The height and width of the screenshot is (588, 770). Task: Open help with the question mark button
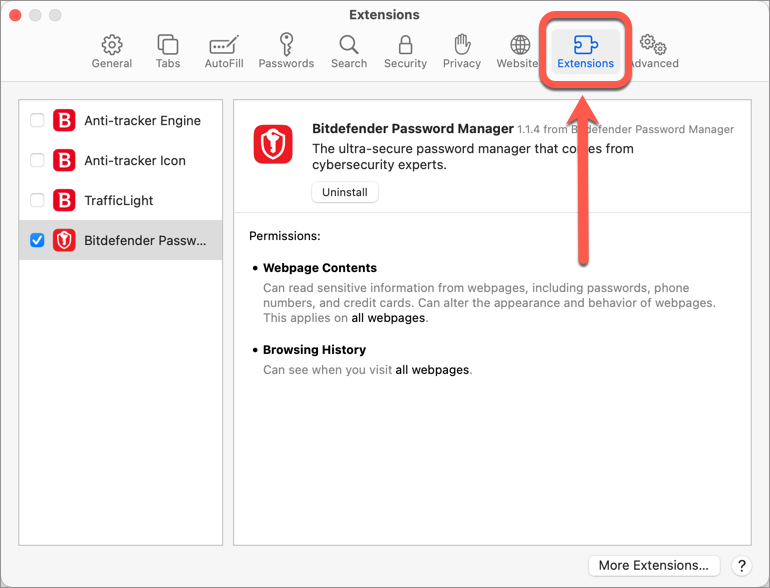(742, 565)
